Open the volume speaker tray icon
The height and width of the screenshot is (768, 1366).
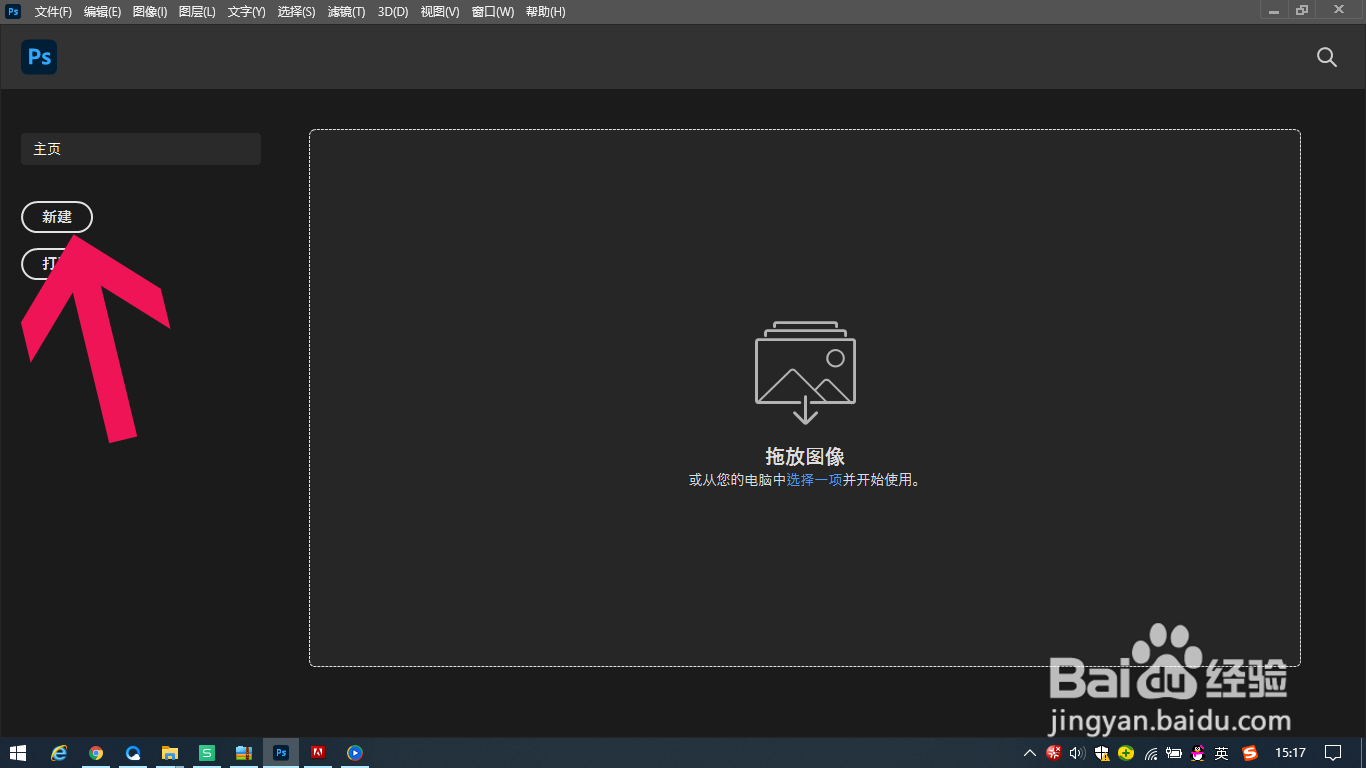1078,753
